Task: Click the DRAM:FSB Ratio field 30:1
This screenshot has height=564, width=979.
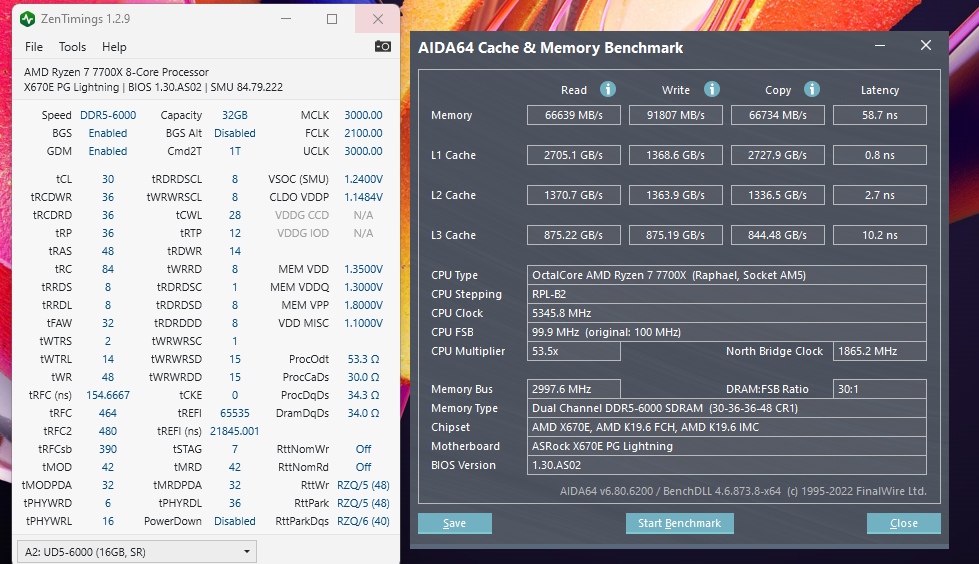Action: click(880, 389)
